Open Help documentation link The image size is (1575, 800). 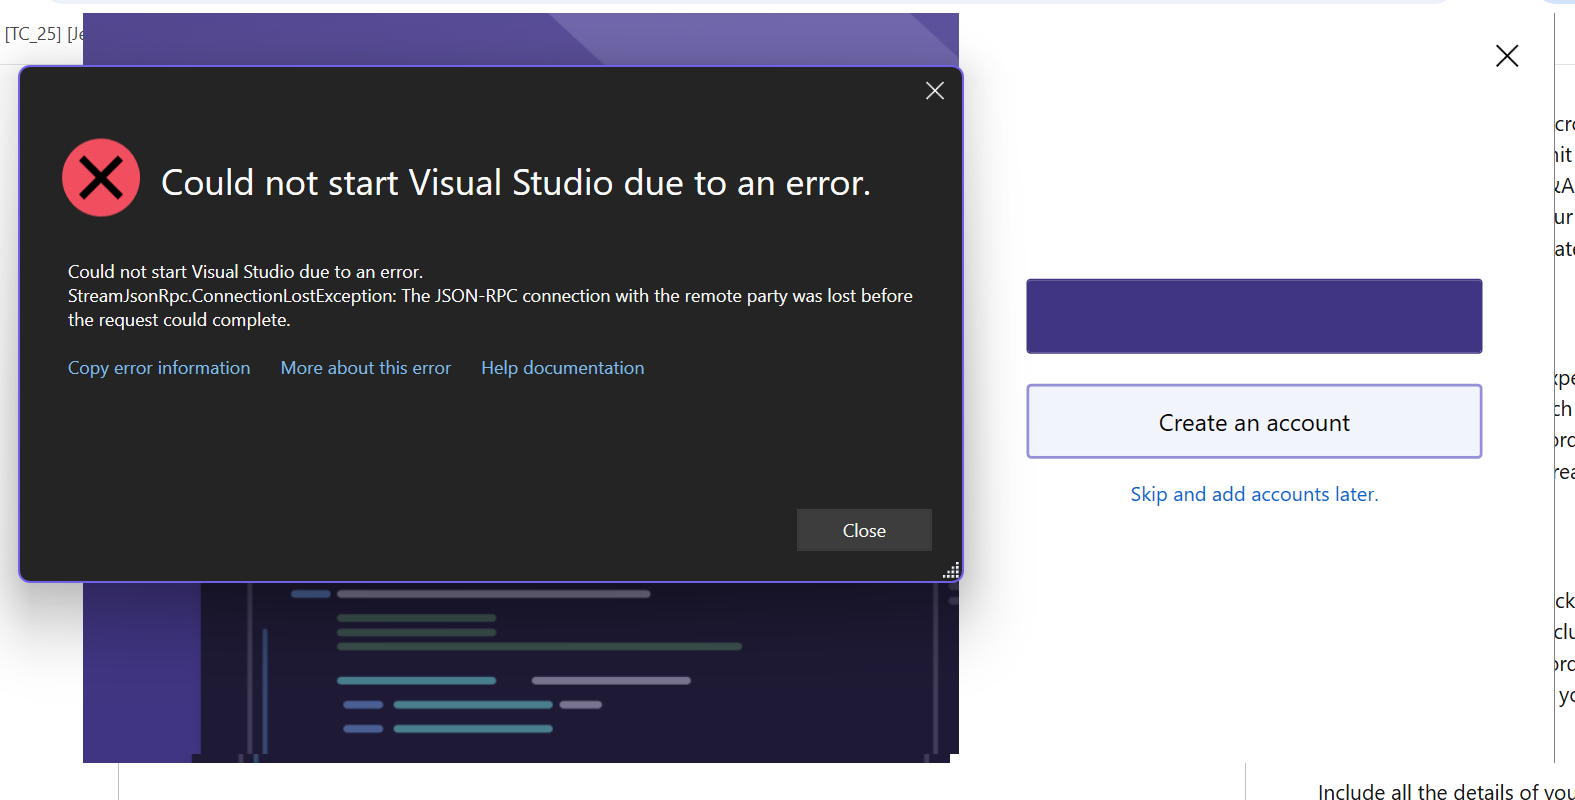(563, 368)
